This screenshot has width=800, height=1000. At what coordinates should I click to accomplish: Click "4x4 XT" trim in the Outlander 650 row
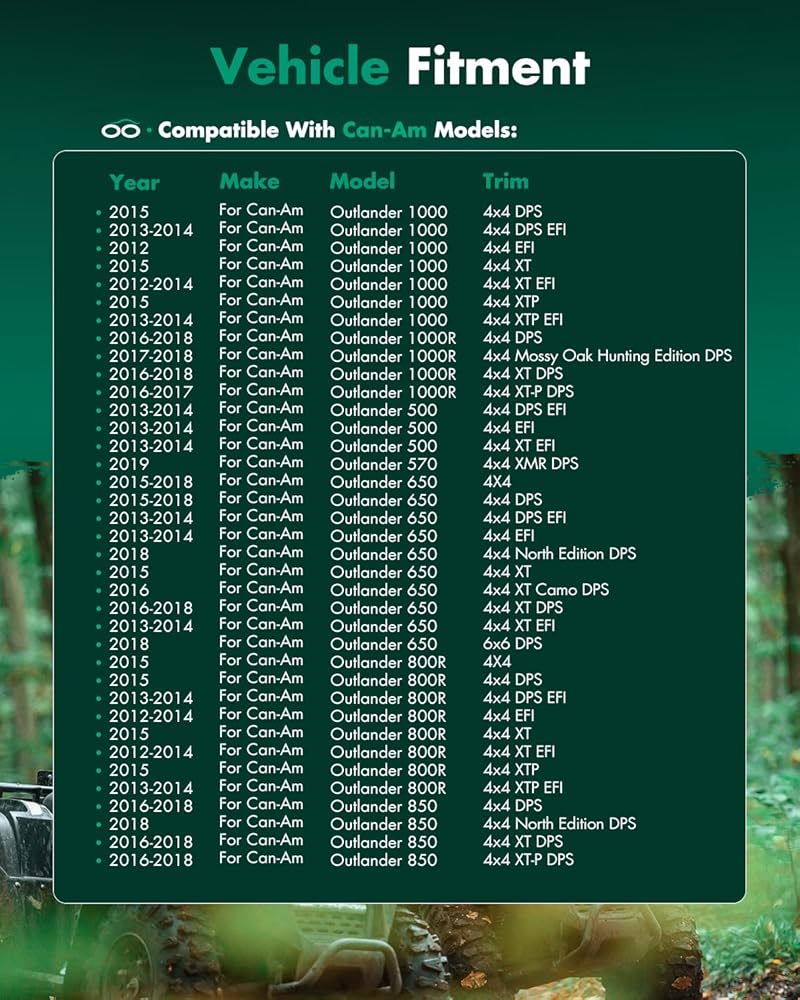click(507, 571)
